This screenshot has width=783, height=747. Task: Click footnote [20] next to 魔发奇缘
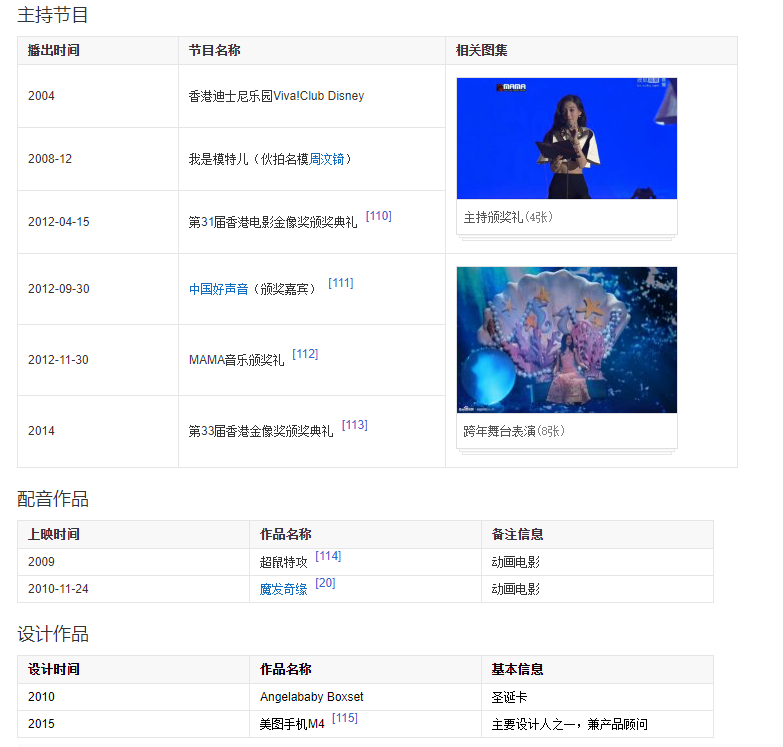pos(325,583)
